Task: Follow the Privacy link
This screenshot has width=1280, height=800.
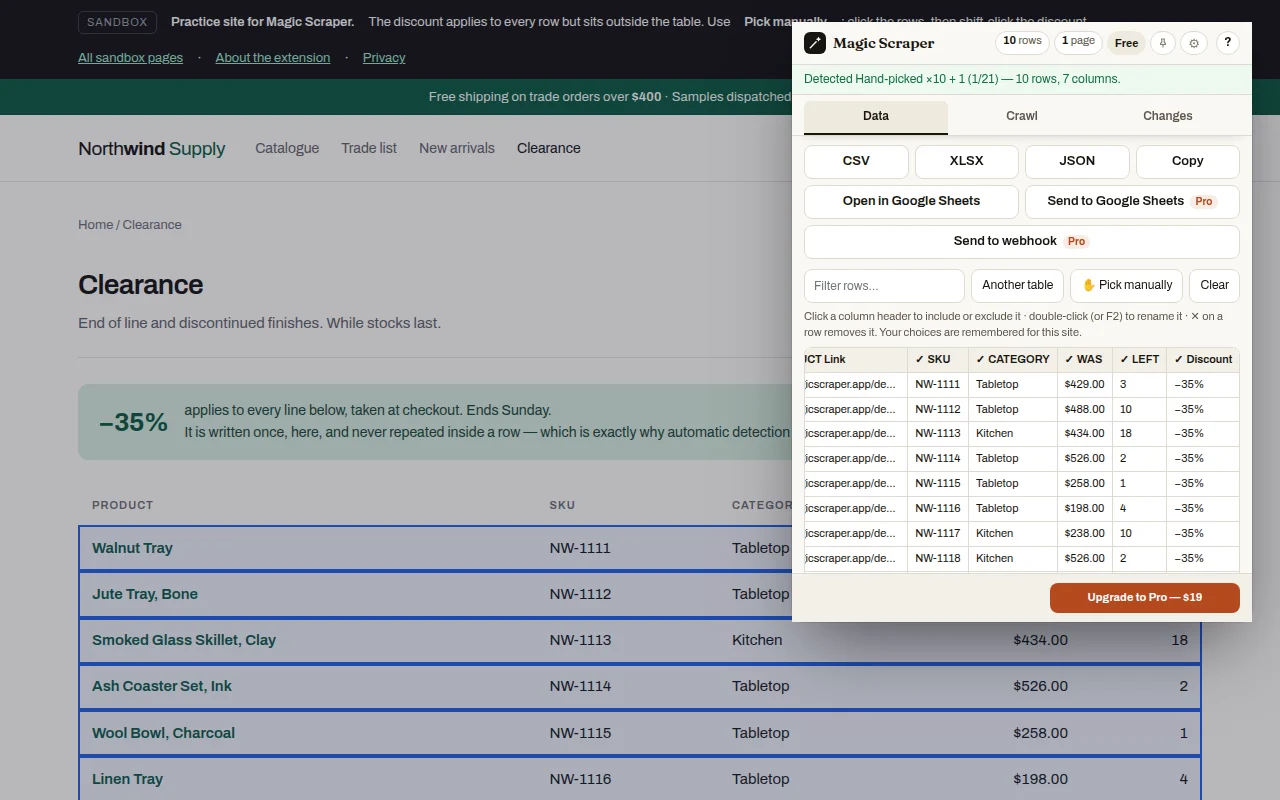Action: pos(384,58)
